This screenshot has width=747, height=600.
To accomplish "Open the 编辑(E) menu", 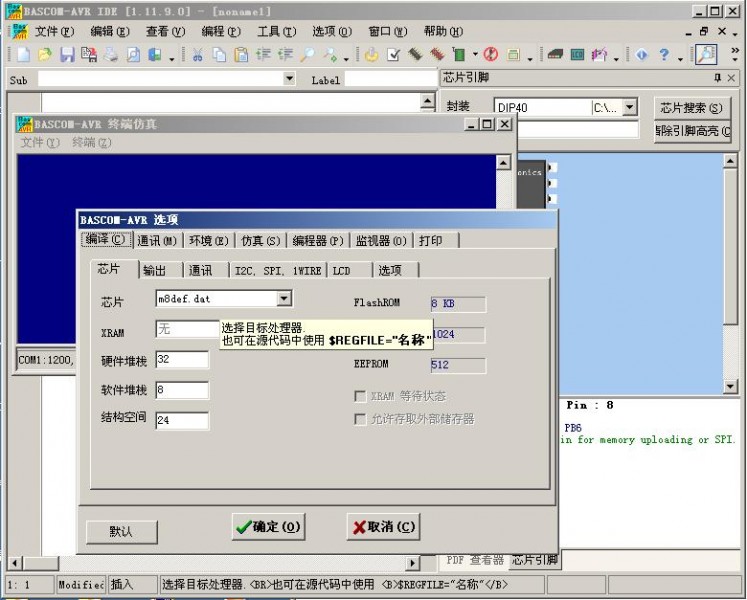I will point(110,31).
